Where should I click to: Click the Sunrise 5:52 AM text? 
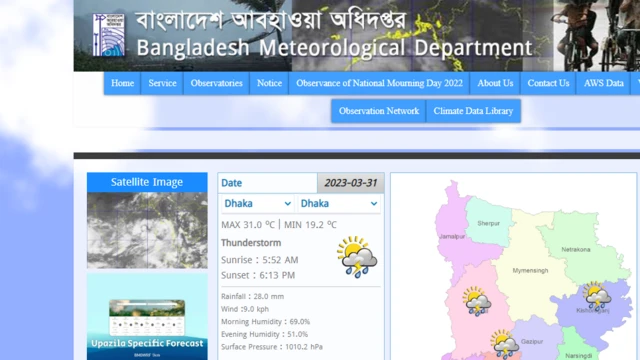[x=260, y=260]
